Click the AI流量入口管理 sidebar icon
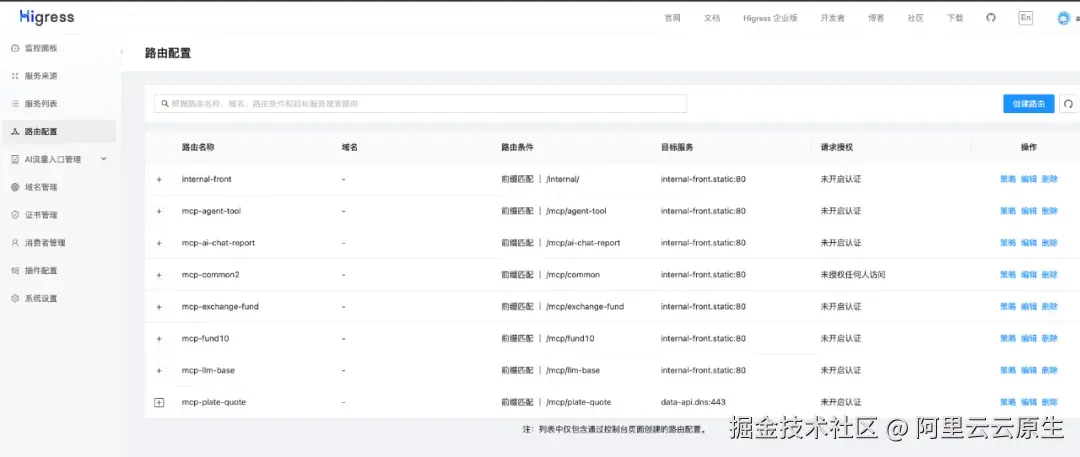The width and height of the screenshot is (1080, 457). 15,159
